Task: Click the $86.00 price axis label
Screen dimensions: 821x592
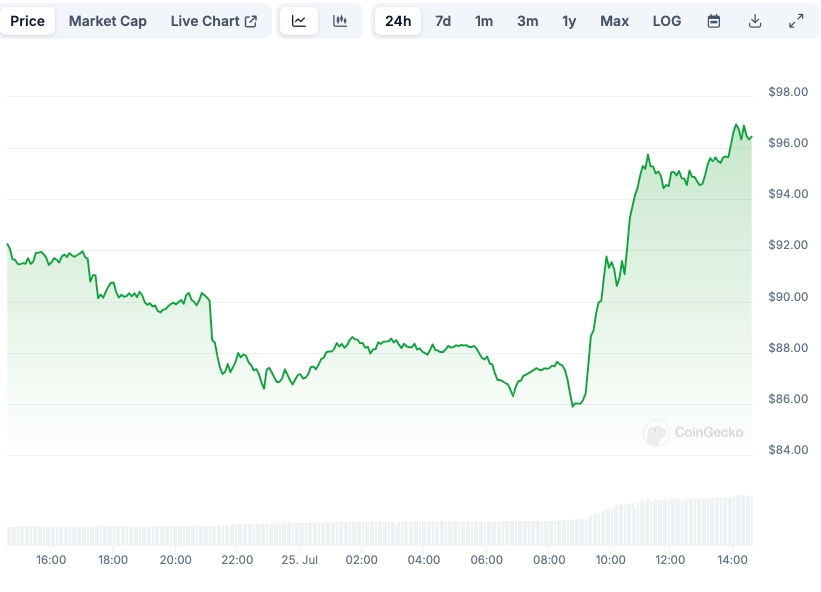Action: 788,398
